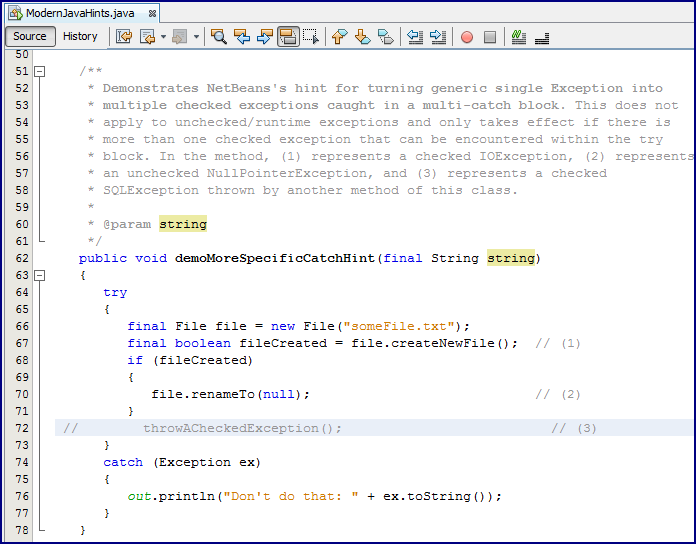The width and height of the screenshot is (696, 544).
Task: Click 'Exception ex' in catch clause
Action: click(x=207, y=462)
